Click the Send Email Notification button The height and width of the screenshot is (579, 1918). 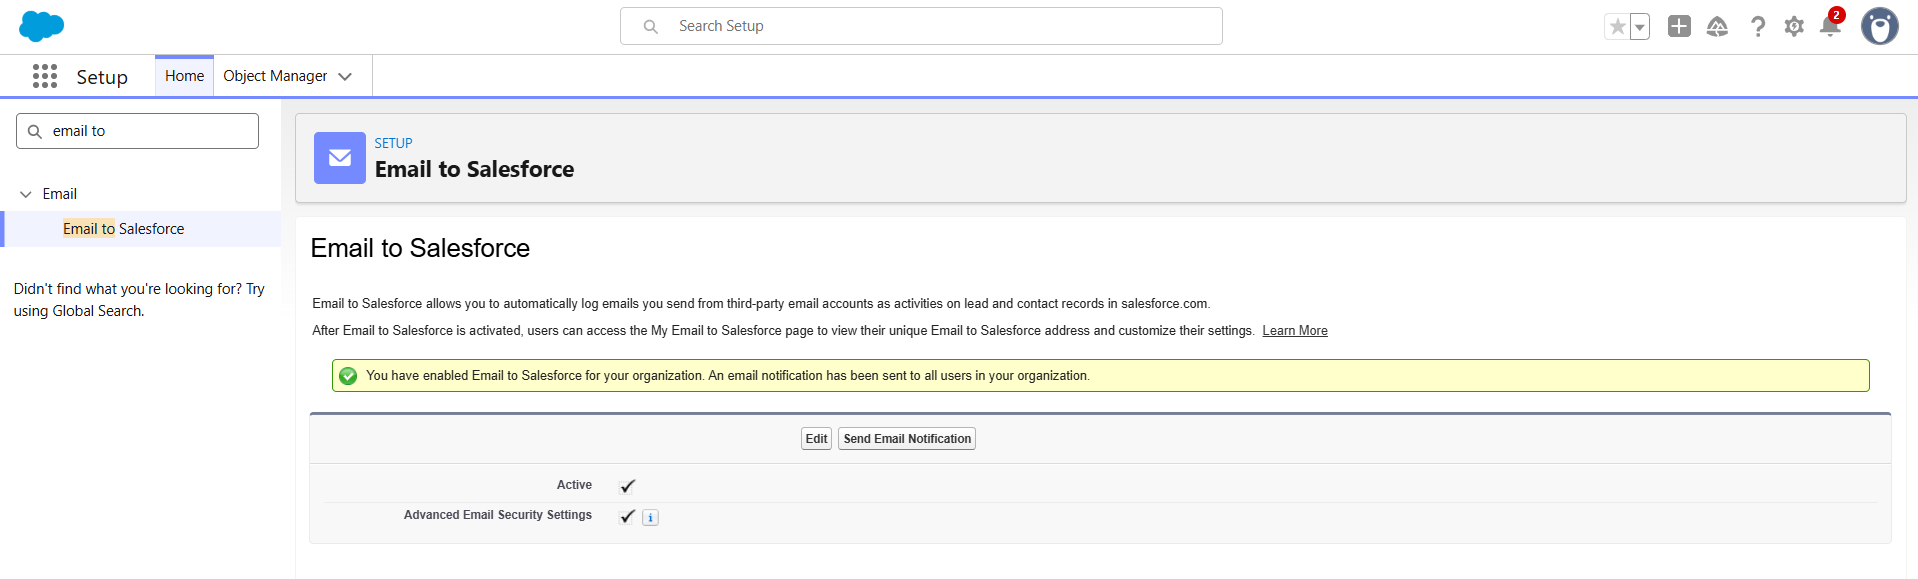coord(907,439)
